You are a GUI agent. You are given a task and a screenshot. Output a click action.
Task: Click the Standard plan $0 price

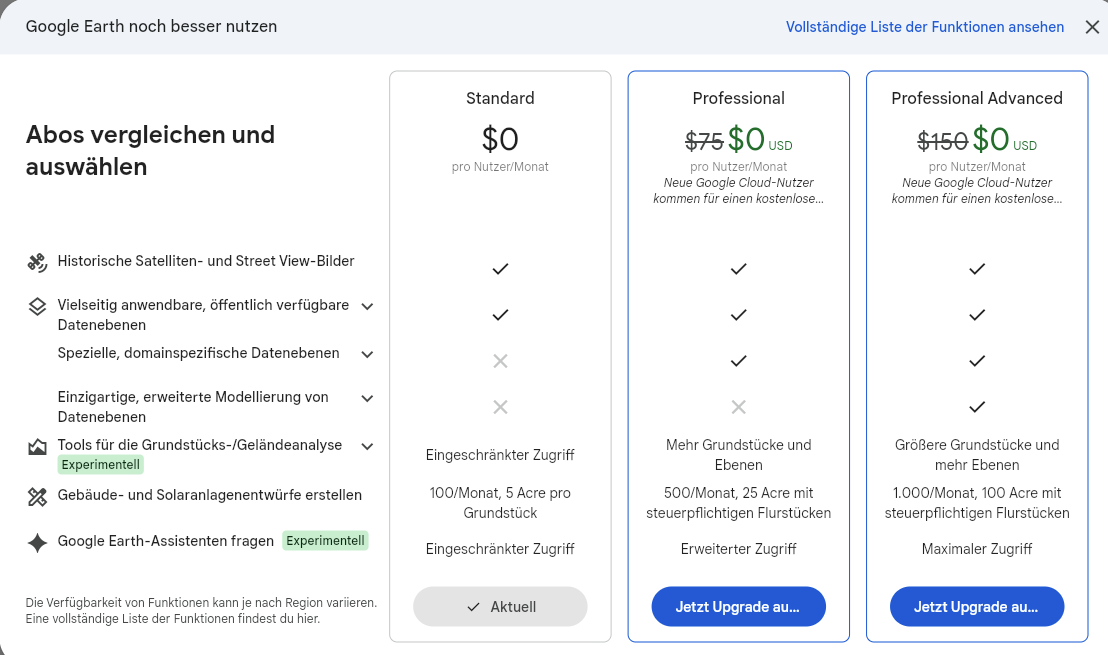500,139
